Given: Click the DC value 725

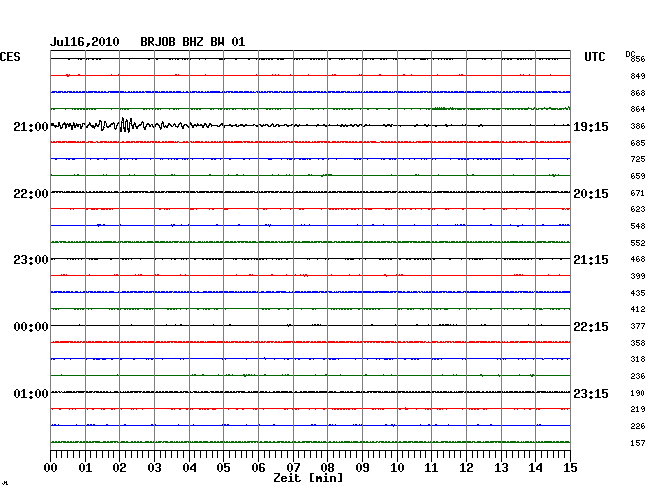Looking at the screenshot, I should point(638,159).
